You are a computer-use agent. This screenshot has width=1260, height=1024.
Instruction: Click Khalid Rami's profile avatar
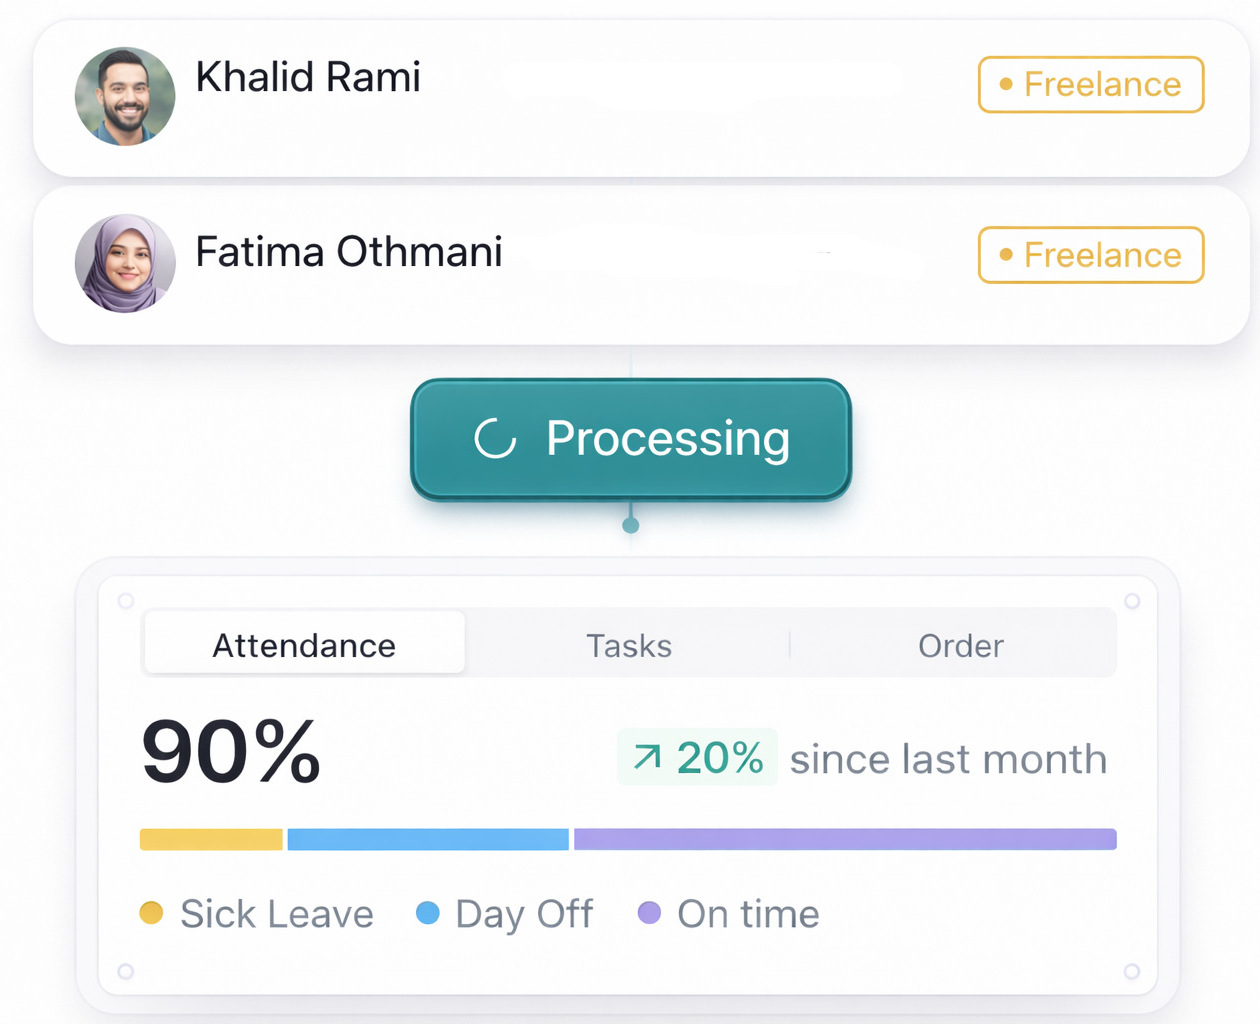(125, 97)
